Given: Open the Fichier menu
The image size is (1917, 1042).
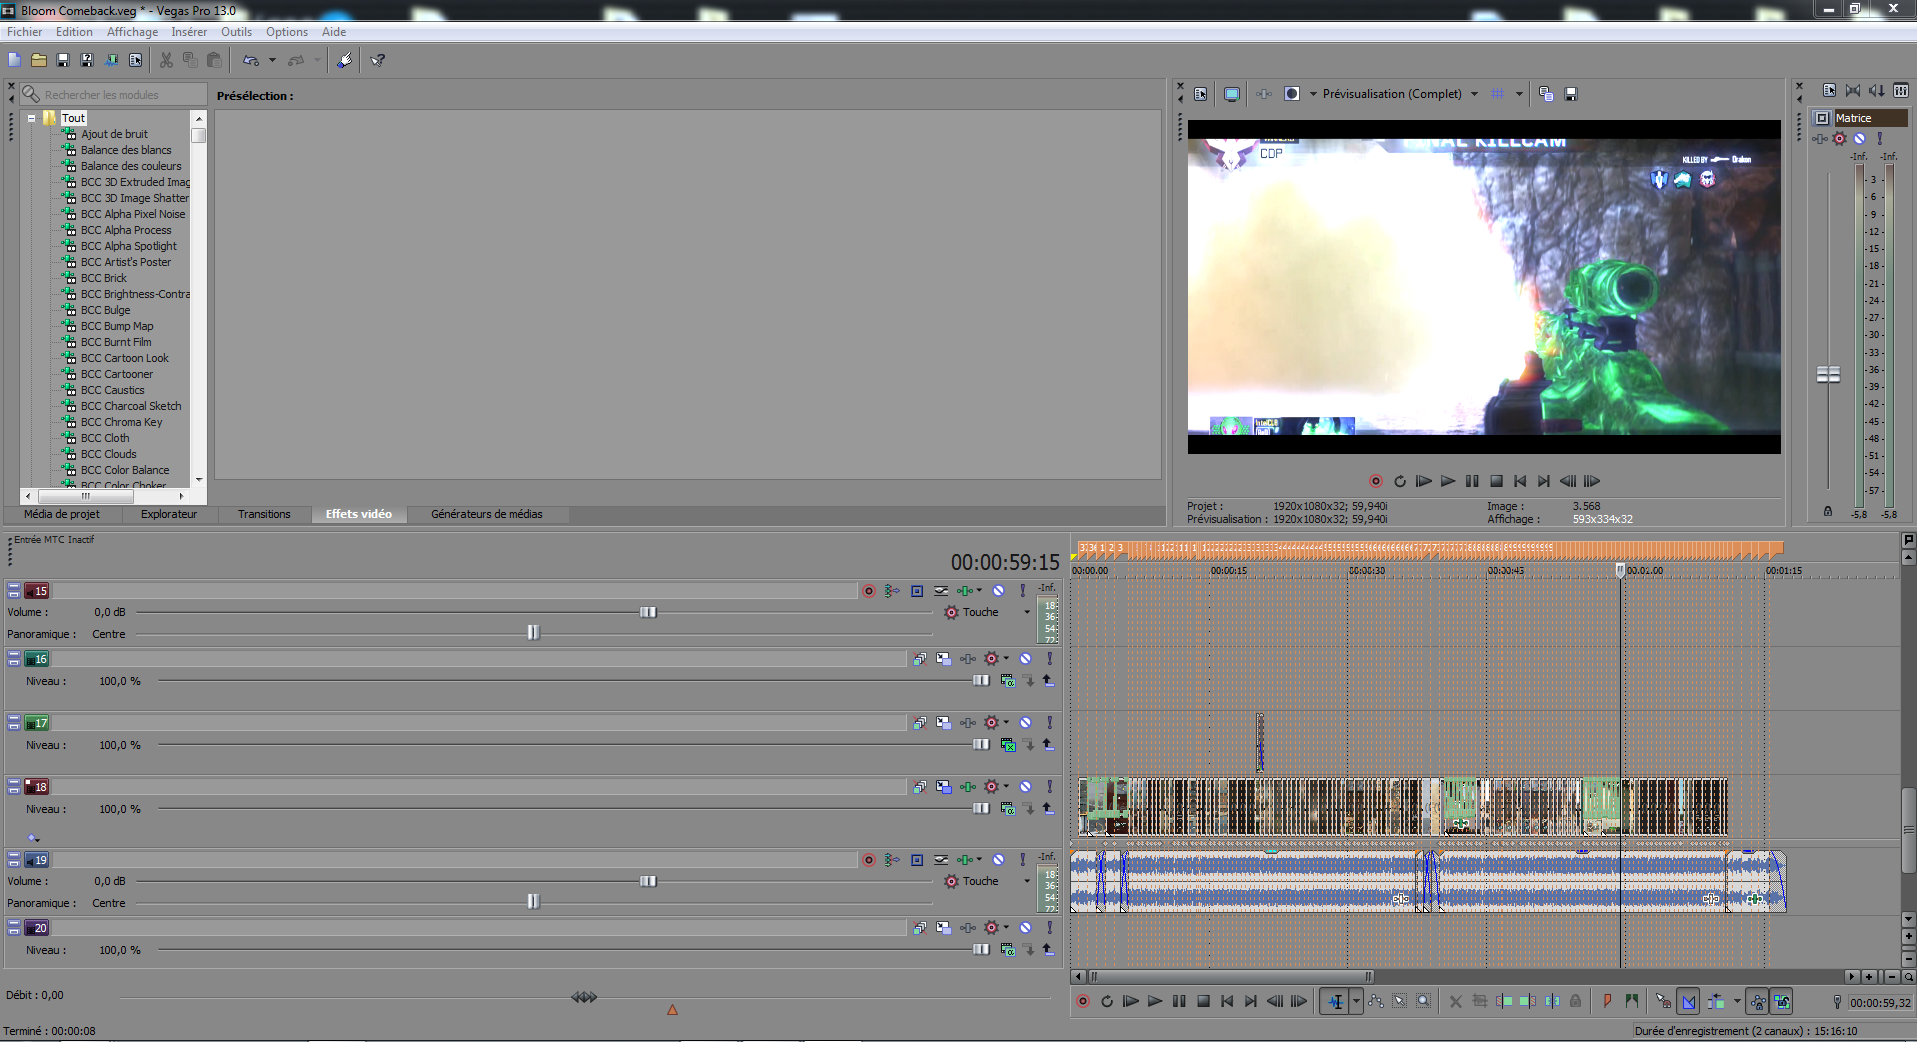Looking at the screenshot, I should 25,32.
